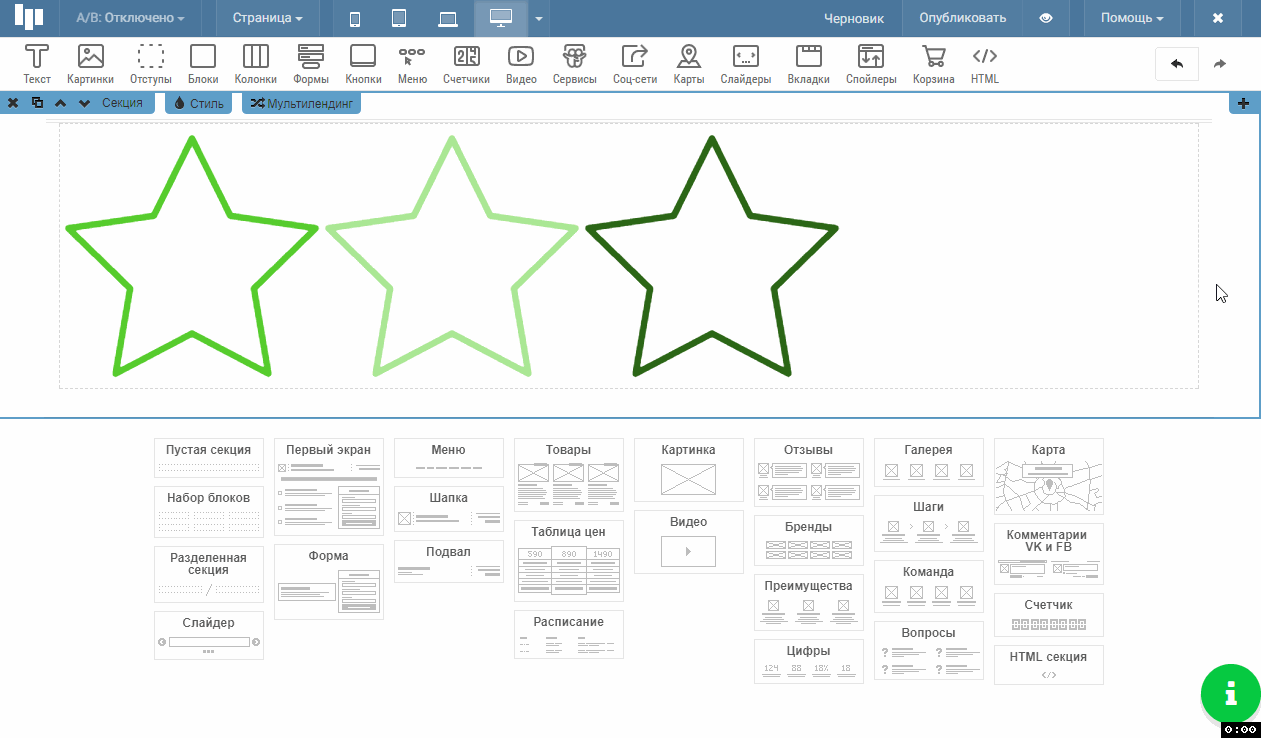Image resolution: width=1261 pixels, height=738 pixels.
Task: Add the Корзина shopping cart element
Action: click(x=933, y=64)
